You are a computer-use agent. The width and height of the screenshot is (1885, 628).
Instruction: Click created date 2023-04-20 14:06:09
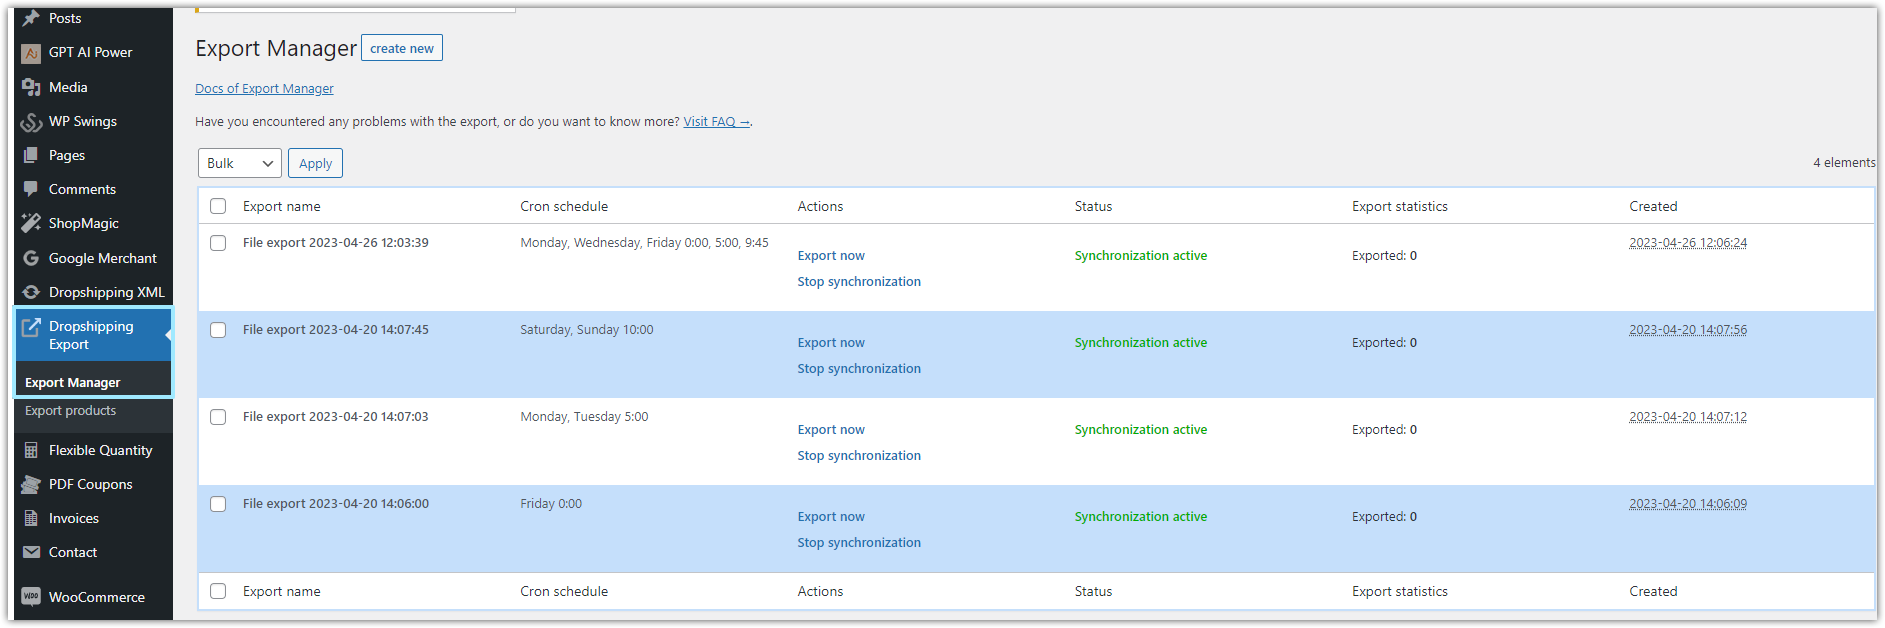pos(1688,504)
